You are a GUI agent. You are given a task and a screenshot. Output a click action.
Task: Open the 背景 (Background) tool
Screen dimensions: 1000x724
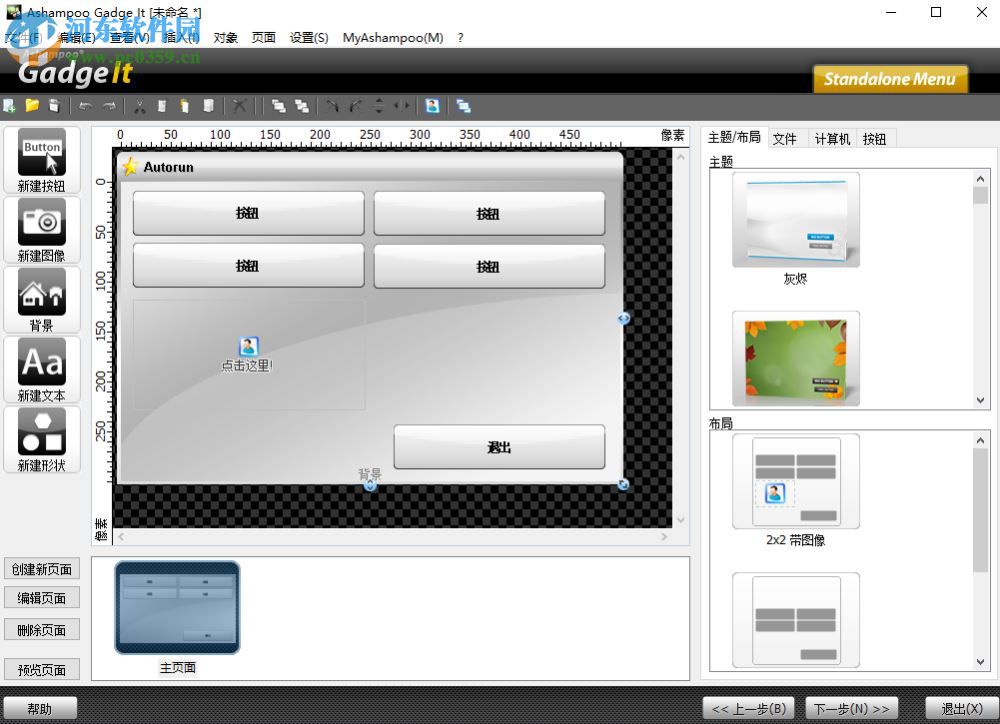pyautogui.click(x=41, y=298)
